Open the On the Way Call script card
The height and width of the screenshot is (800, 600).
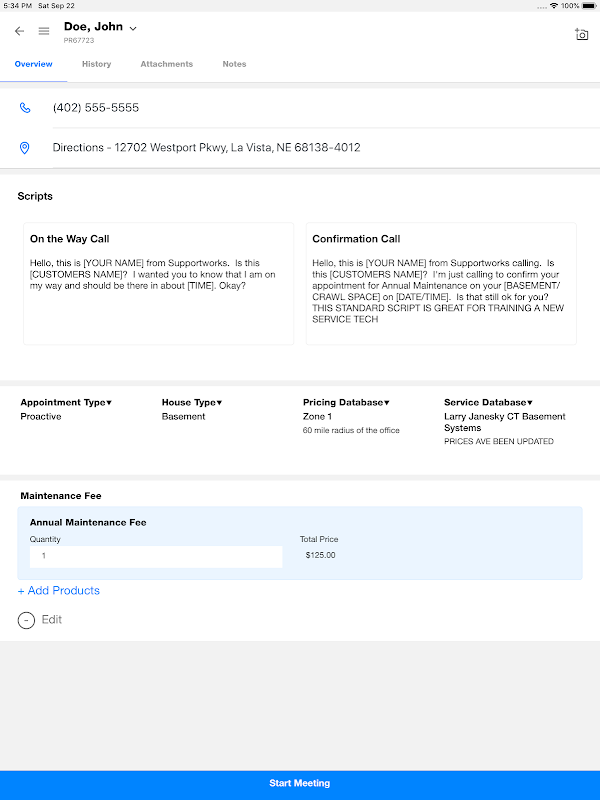click(x=158, y=284)
